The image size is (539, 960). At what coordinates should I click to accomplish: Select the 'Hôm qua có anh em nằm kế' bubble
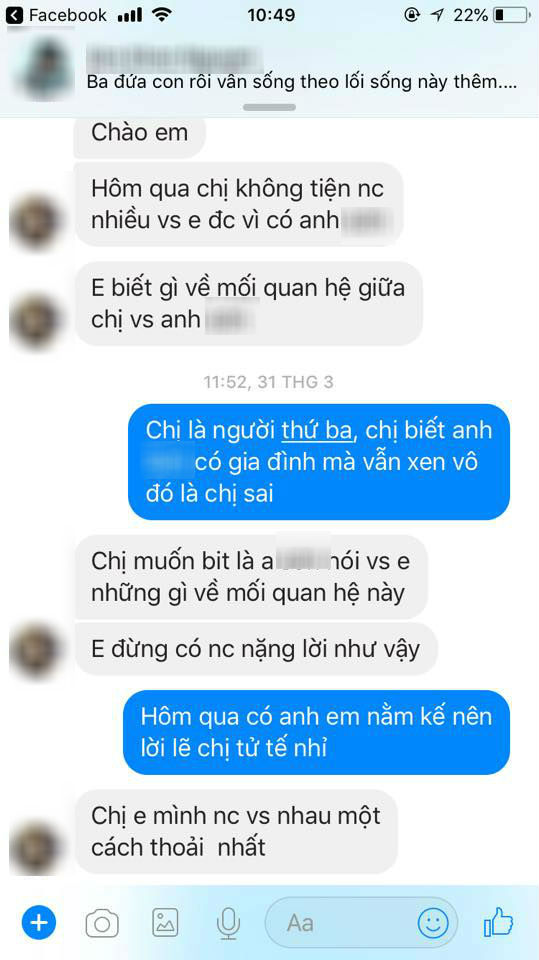(317, 733)
